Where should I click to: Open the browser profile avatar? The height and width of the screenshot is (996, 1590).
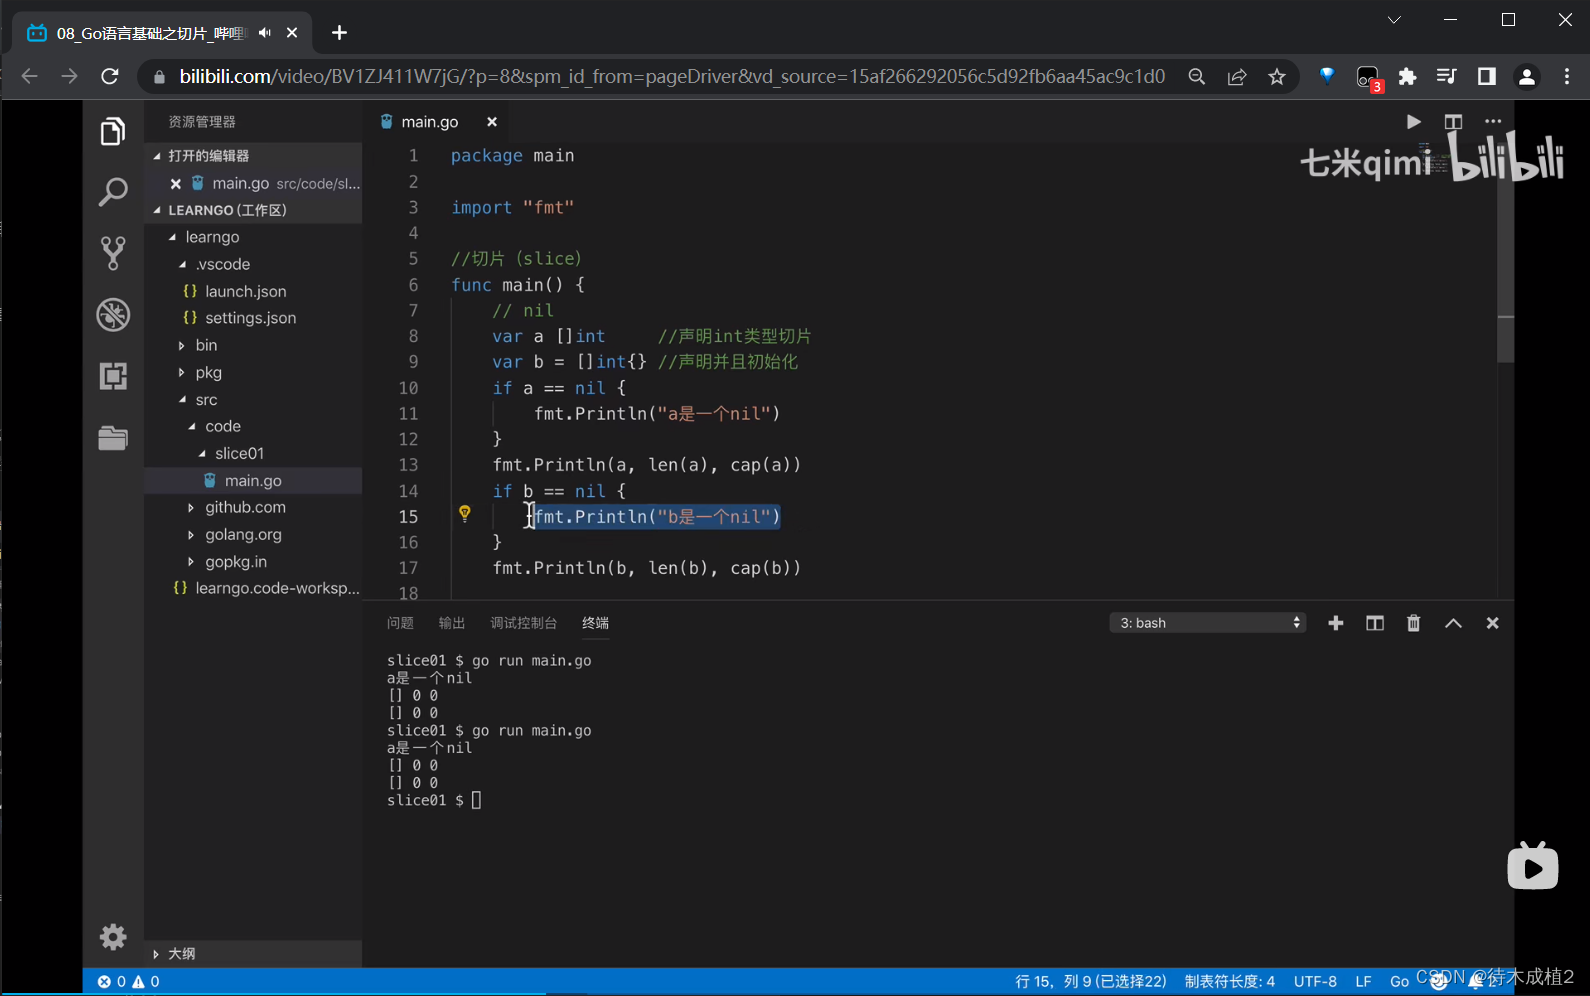[1527, 77]
